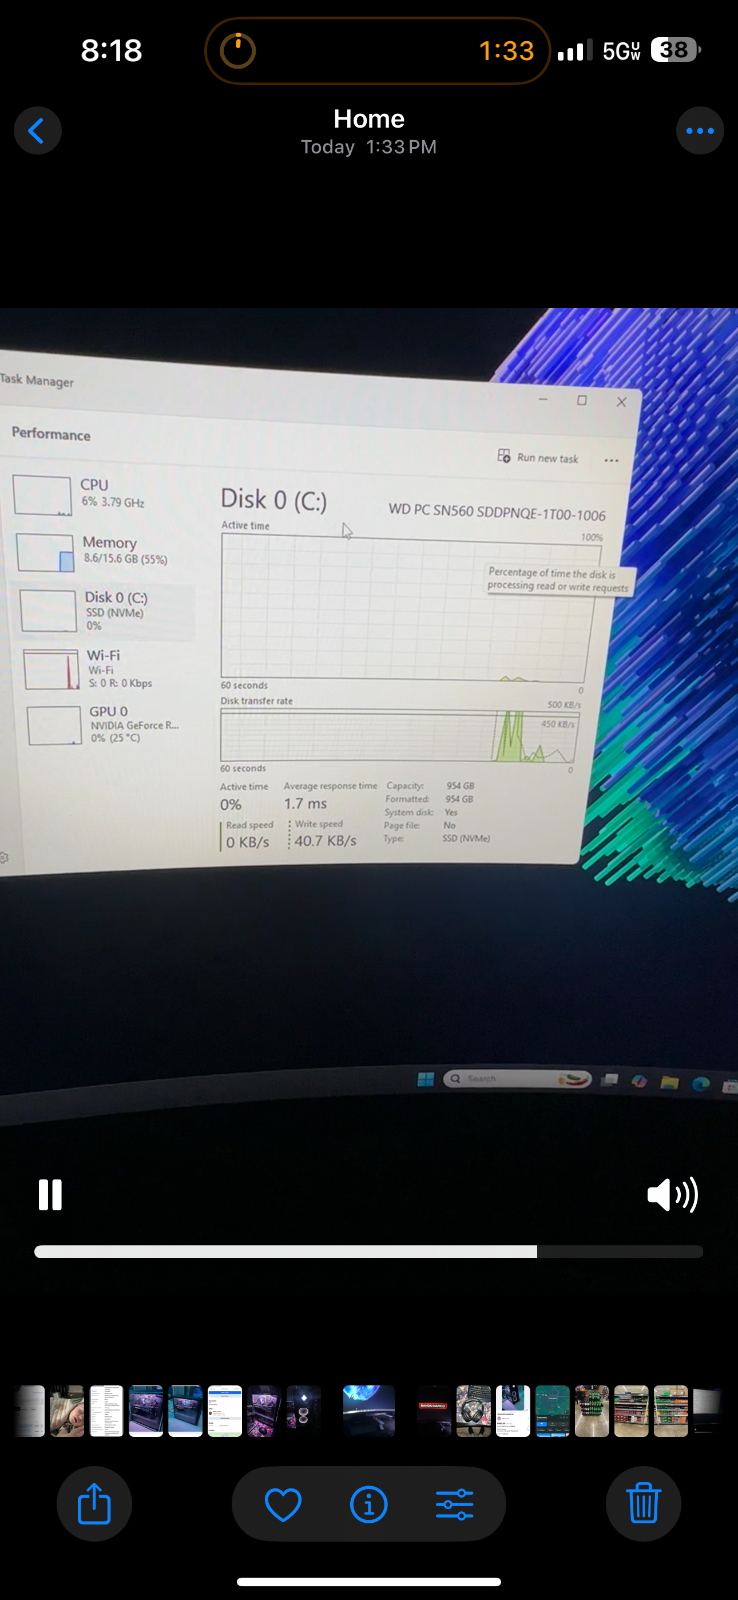
Task: Tap the Share icon
Action: pos(94,1504)
